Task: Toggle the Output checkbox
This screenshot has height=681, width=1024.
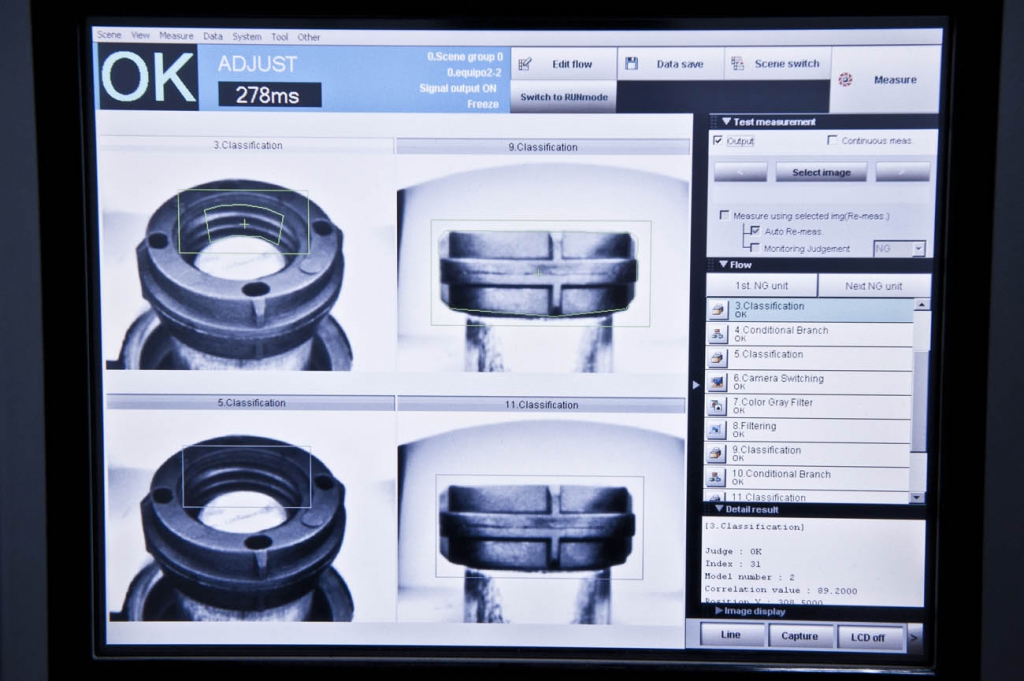Action: click(718, 140)
